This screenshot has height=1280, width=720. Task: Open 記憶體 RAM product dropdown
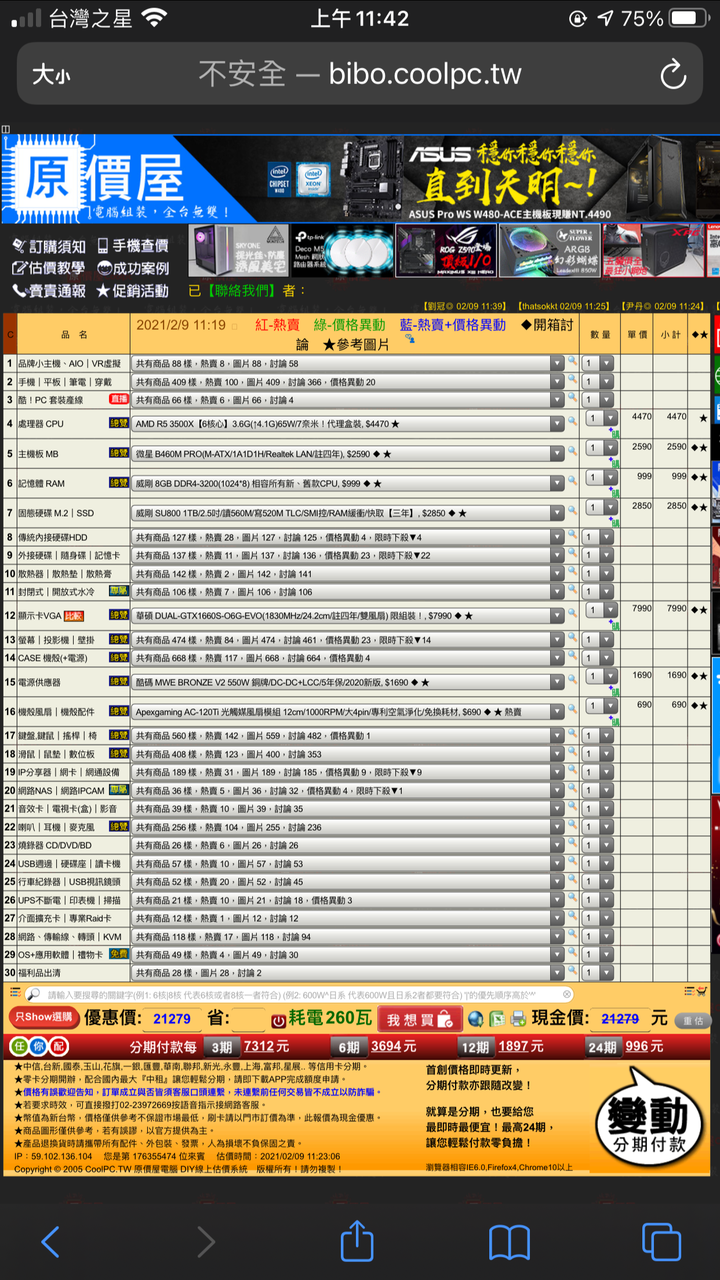point(349,484)
